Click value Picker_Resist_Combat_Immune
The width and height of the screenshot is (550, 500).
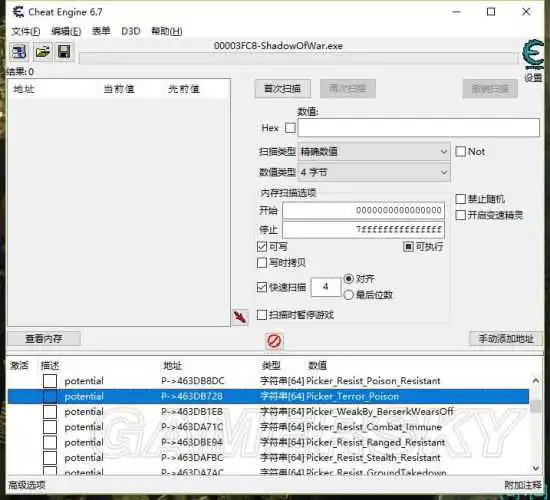pos(374,427)
